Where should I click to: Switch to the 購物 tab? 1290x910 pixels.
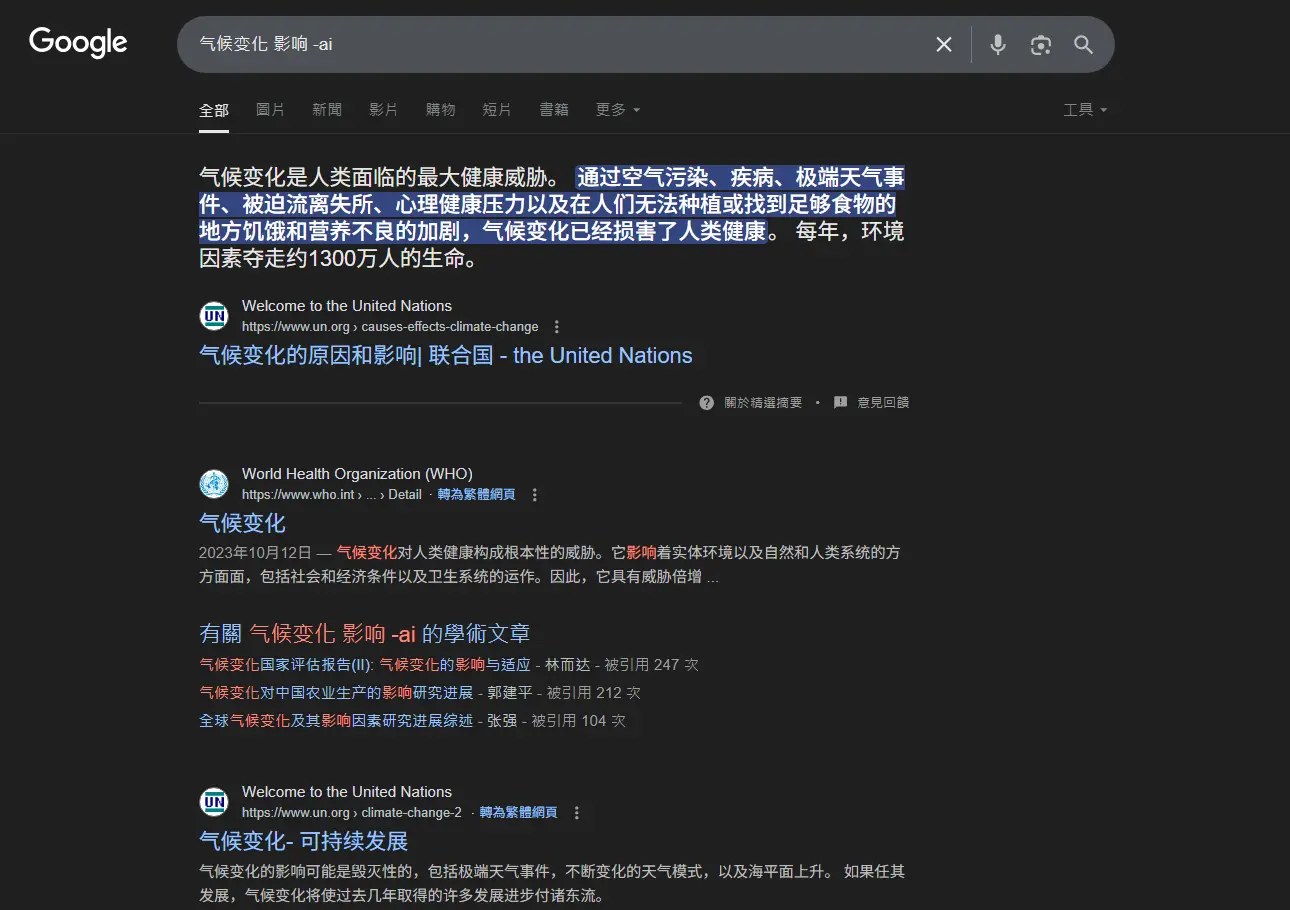pyautogui.click(x=440, y=110)
